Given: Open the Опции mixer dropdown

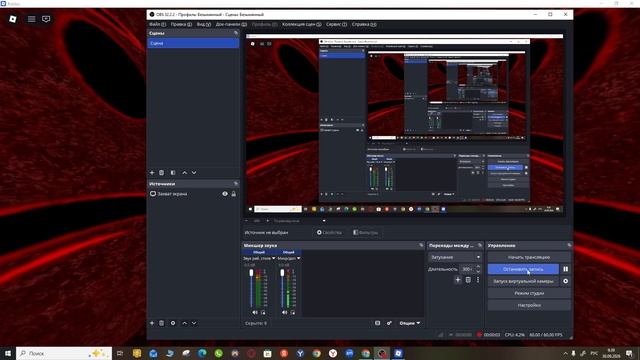Looking at the screenshot, I should click(409, 323).
